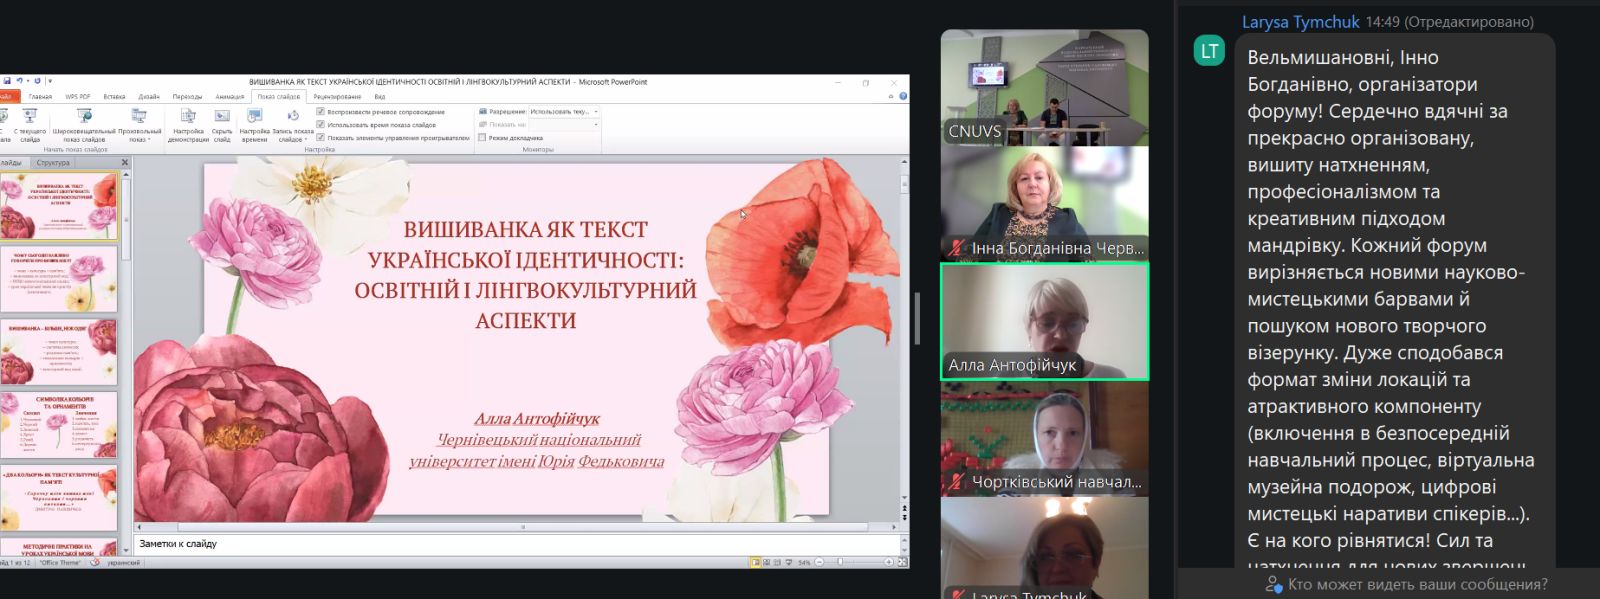This screenshot has height=599, width=1600.
Task: Click 'Кто может видеть ваши сообщения?' link
Action: tap(1407, 584)
